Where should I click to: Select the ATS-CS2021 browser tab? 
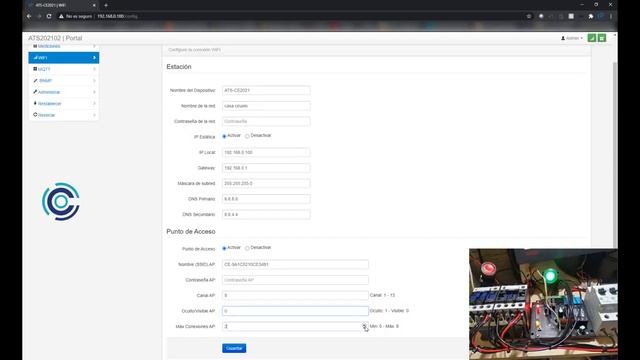coord(61,5)
